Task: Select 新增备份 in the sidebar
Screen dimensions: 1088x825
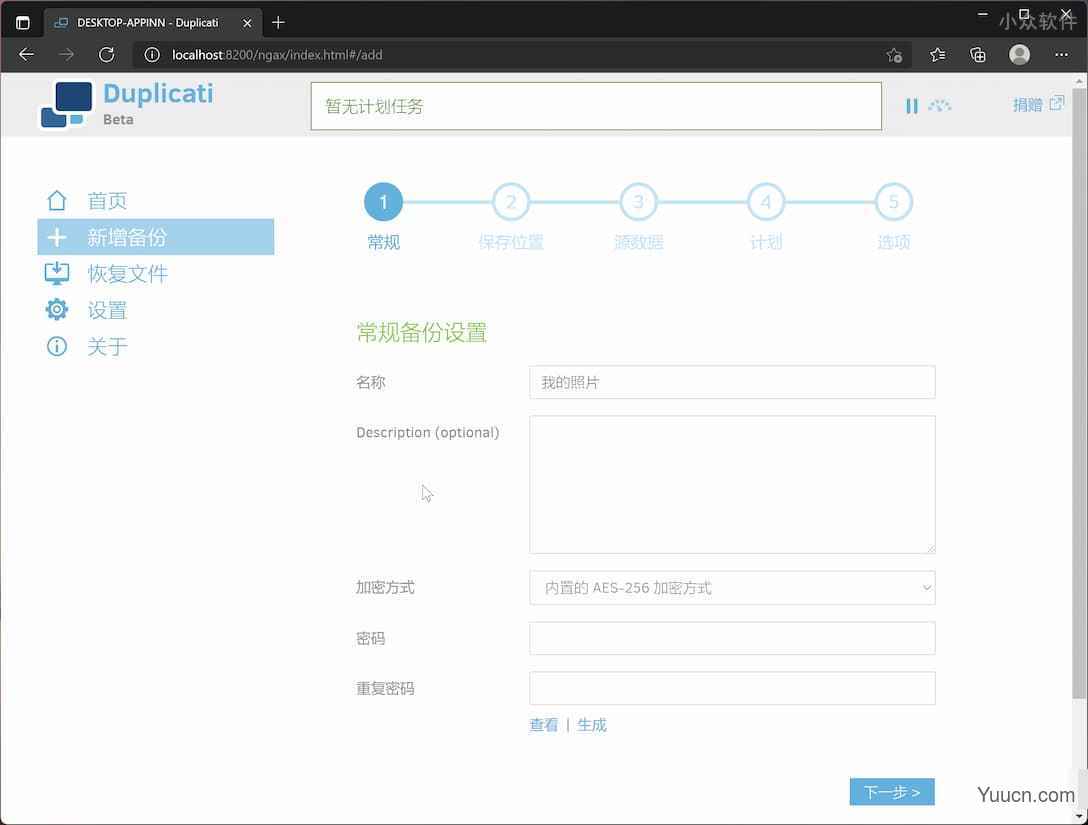Action: [x=156, y=237]
